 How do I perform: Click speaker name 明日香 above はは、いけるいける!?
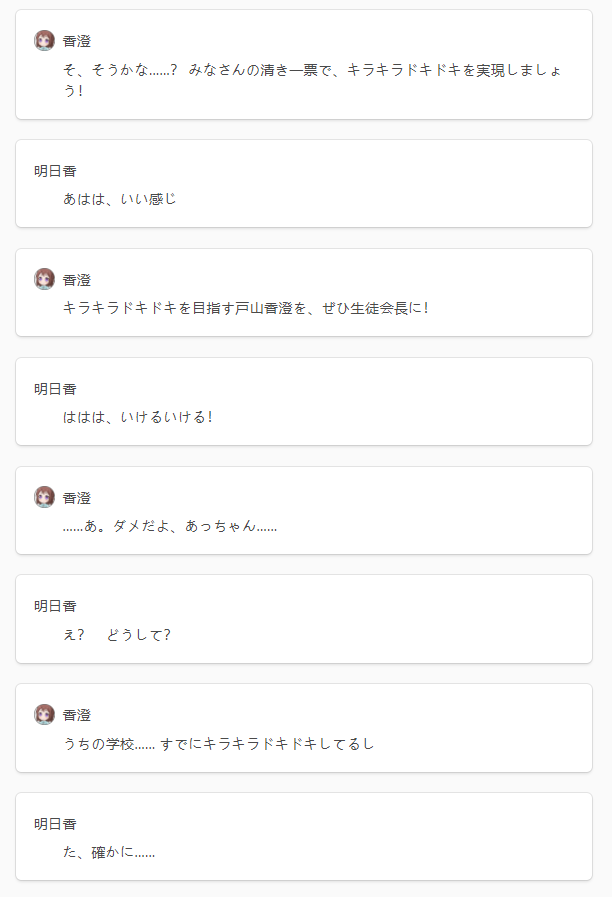click(55, 389)
